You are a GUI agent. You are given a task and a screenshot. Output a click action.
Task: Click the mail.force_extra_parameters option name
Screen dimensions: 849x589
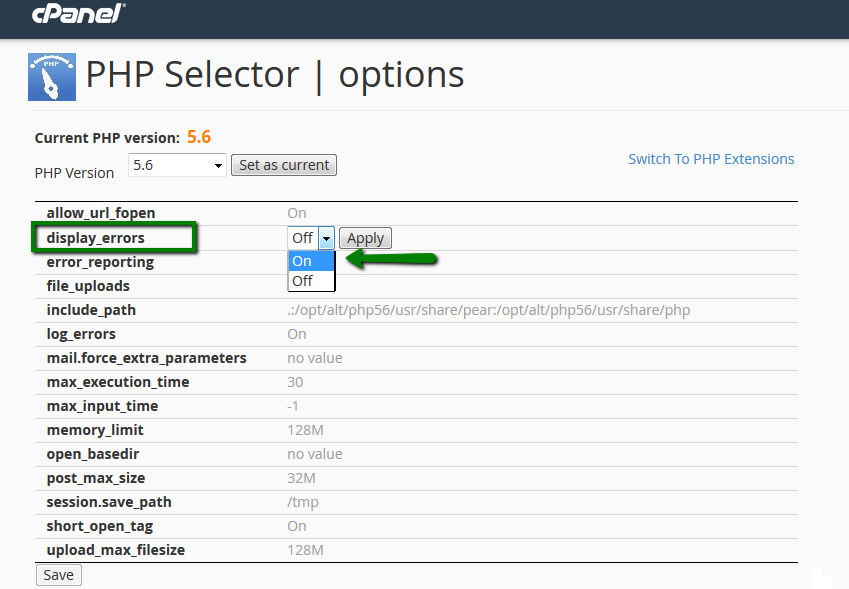pos(146,358)
